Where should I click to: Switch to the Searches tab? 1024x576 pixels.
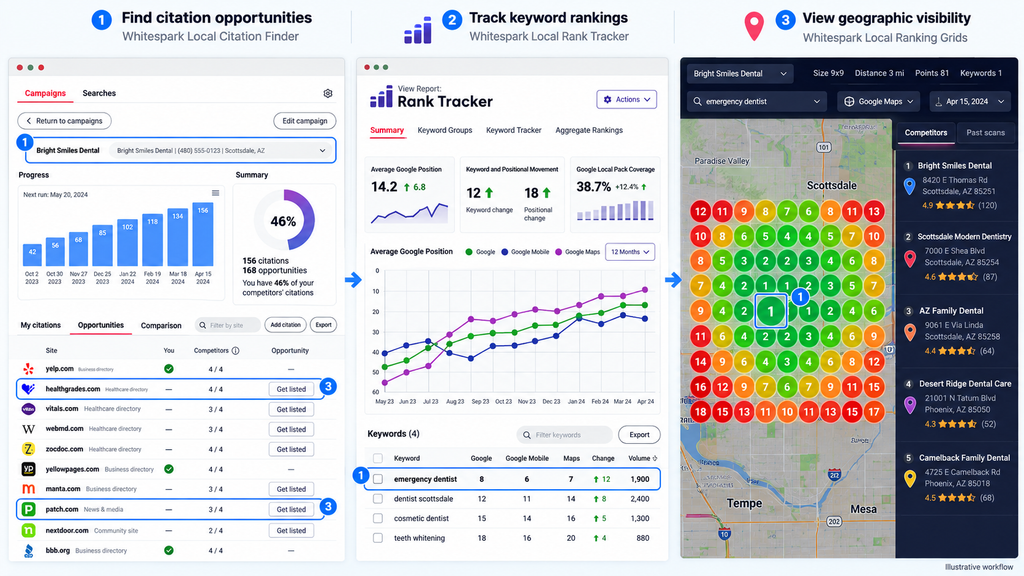[99, 93]
